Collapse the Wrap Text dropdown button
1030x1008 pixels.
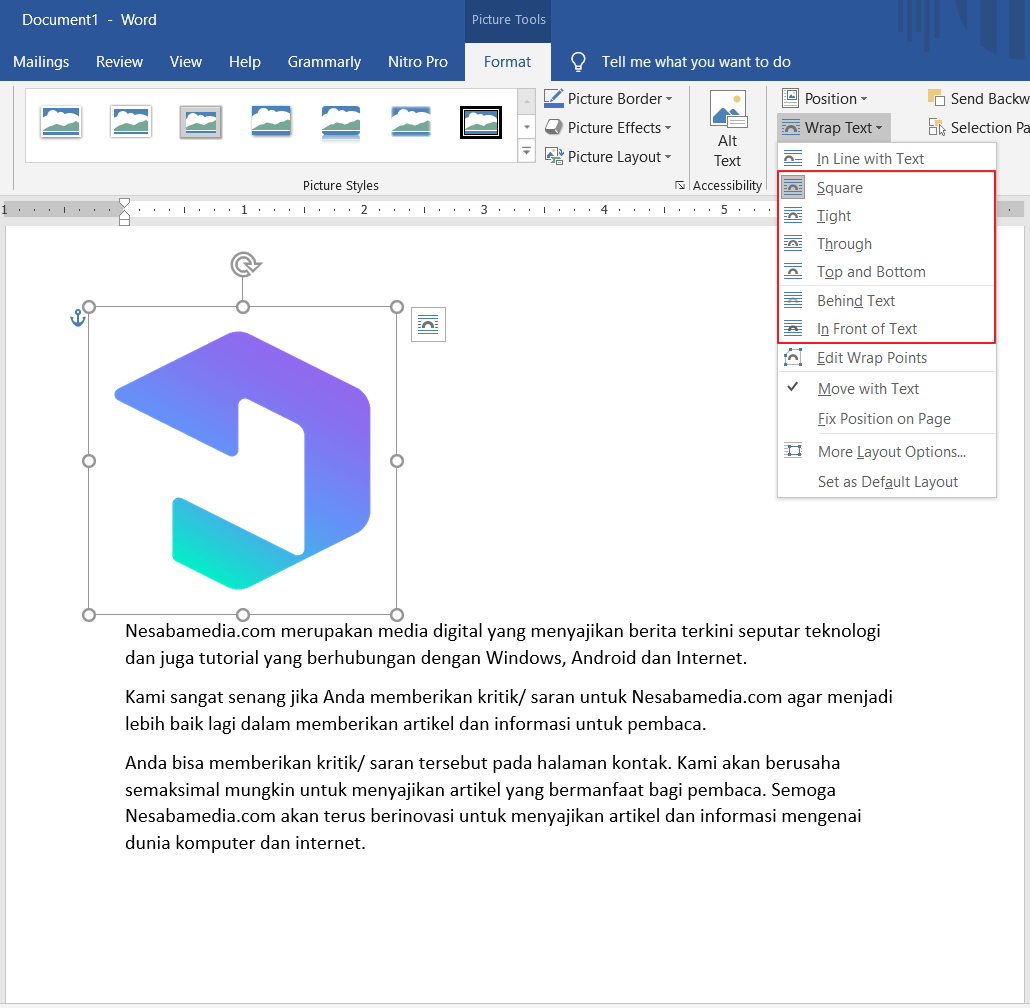pos(834,127)
